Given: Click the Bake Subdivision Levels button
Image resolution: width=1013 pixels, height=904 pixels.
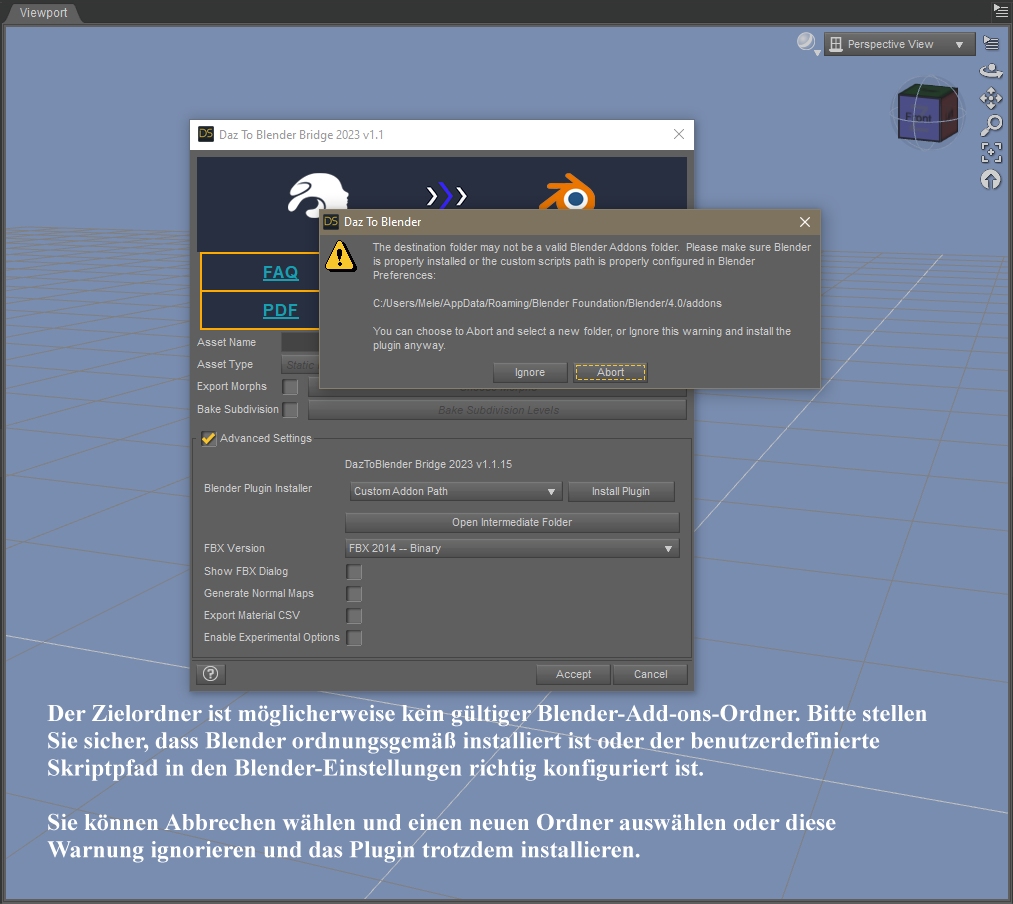Looking at the screenshot, I should pos(497,410).
